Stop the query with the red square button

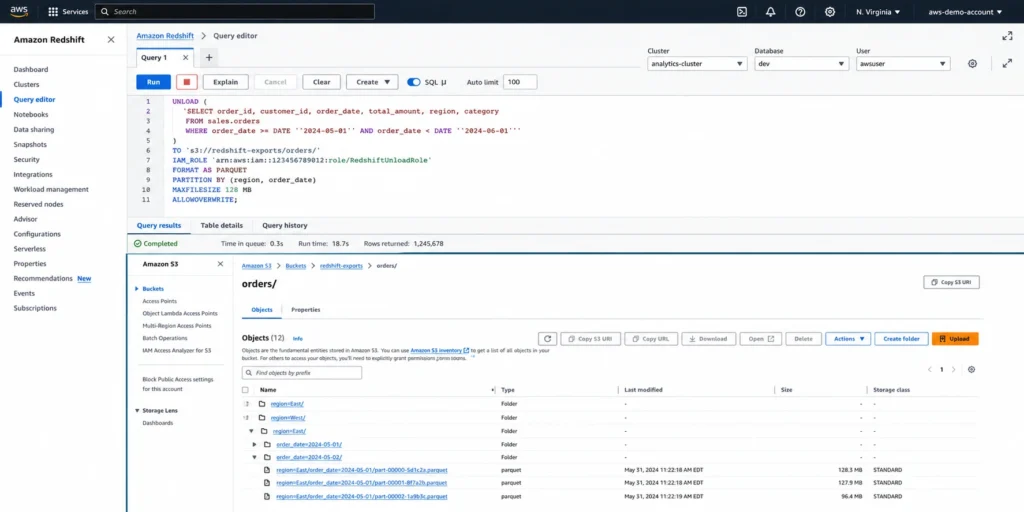(x=187, y=82)
